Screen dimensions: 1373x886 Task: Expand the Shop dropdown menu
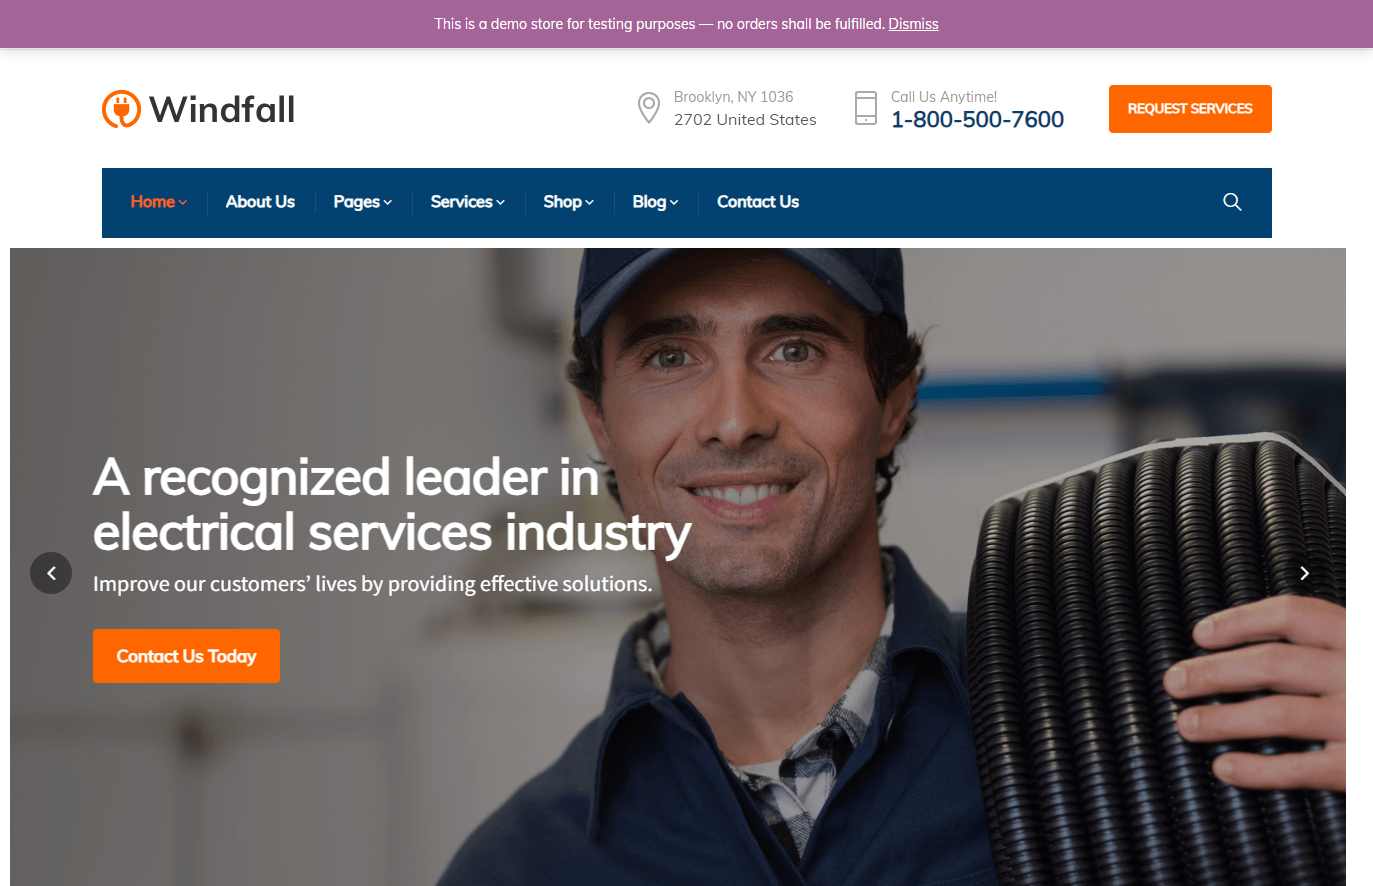[568, 202]
